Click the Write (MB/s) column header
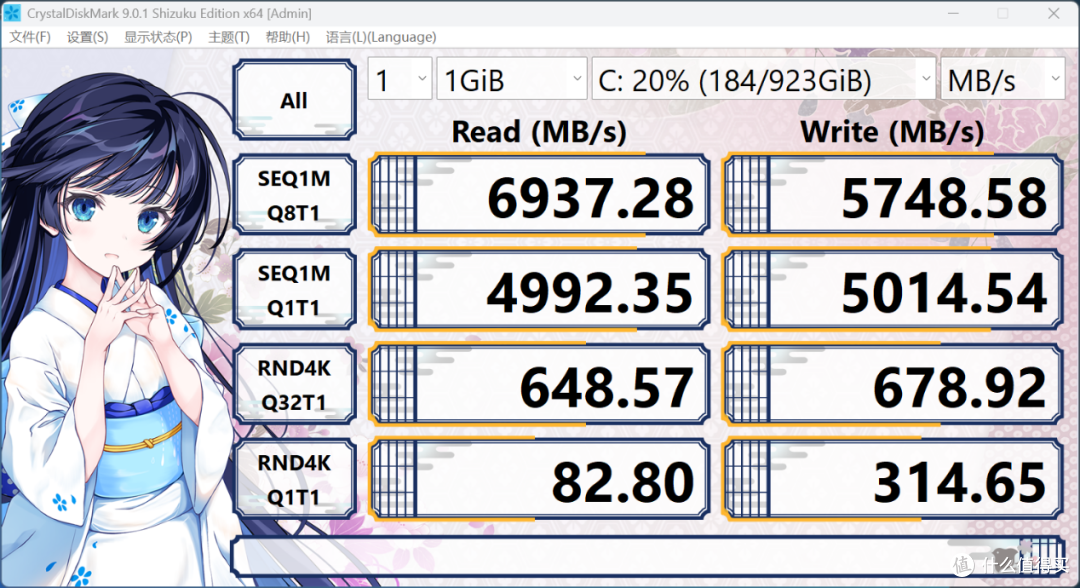Screen dimensions: 1080x588 [x=893, y=132]
